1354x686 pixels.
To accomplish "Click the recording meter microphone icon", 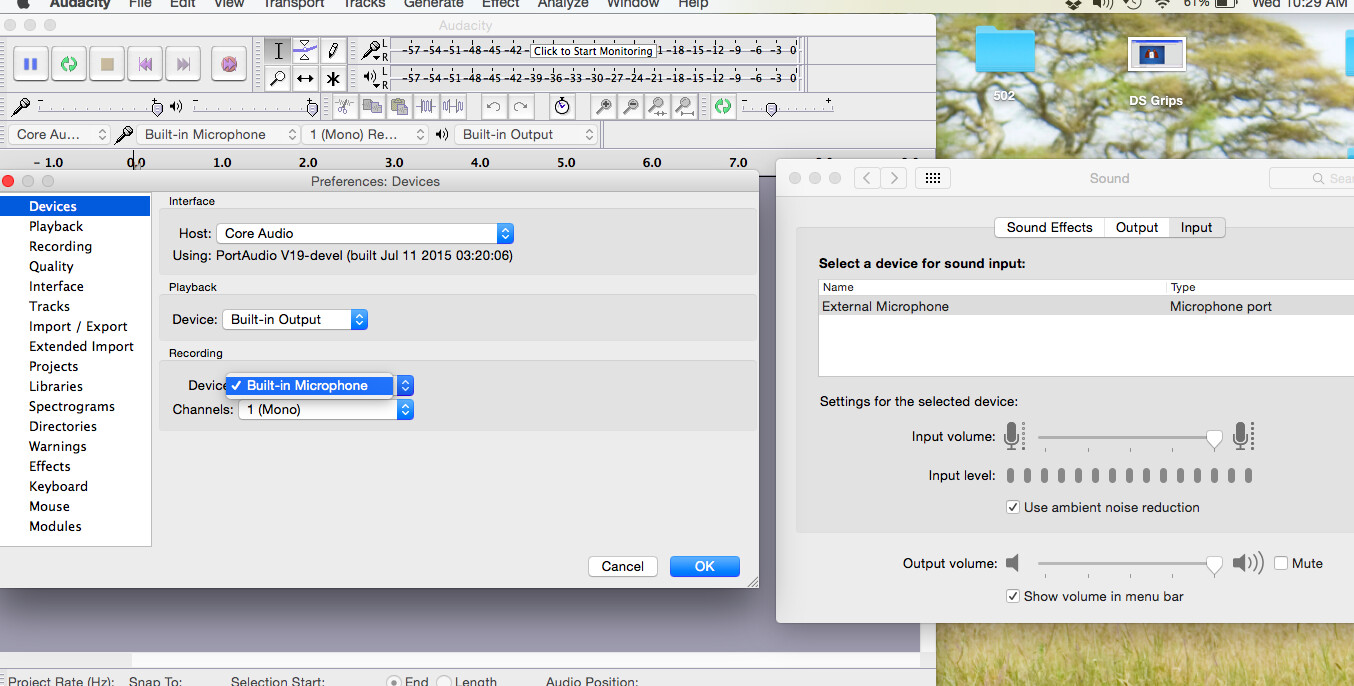I will [x=370, y=50].
